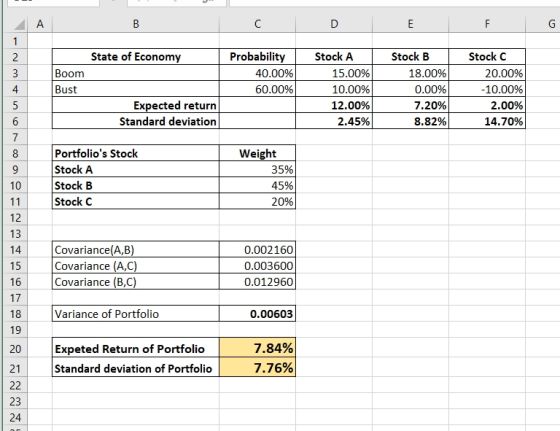This screenshot has height=431, width=560.
Task: Click the 'Stock A' column header cell in row 2
Action: point(334,57)
